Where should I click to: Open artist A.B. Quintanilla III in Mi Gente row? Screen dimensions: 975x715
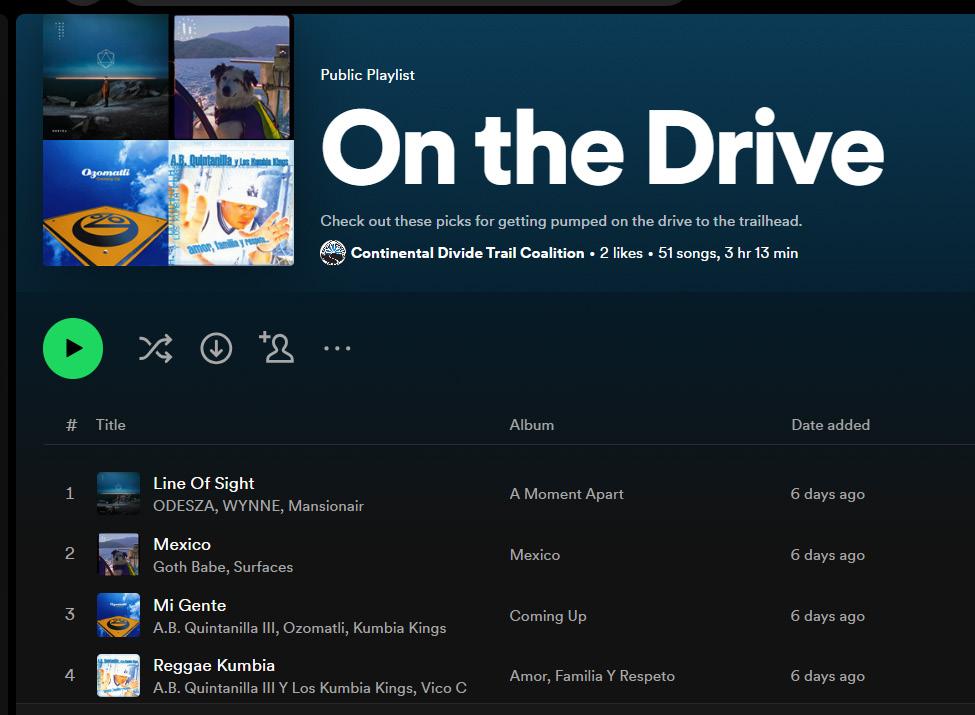tap(214, 628)
